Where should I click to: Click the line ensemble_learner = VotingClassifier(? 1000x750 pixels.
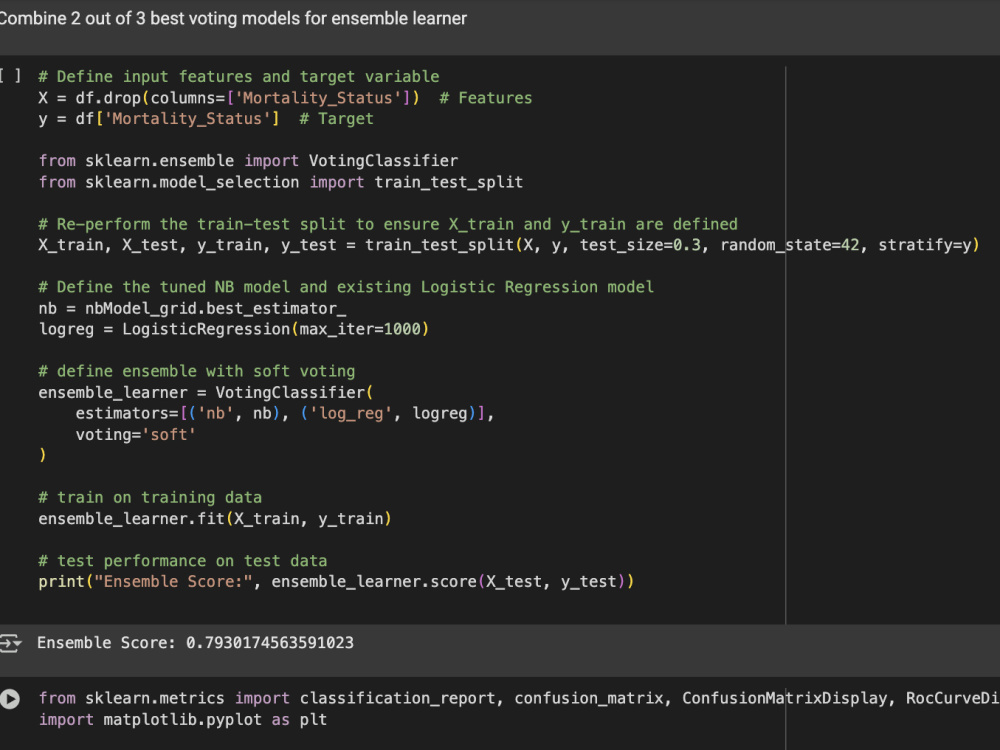click(x=206, y=392)
